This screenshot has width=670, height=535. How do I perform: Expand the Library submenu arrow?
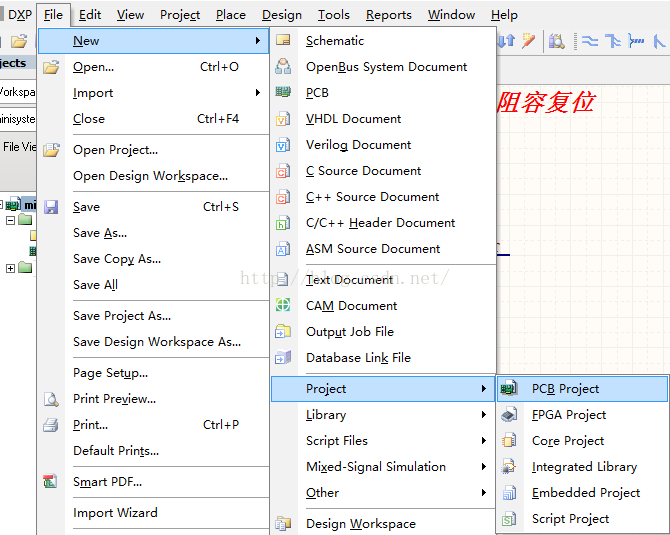484,414
